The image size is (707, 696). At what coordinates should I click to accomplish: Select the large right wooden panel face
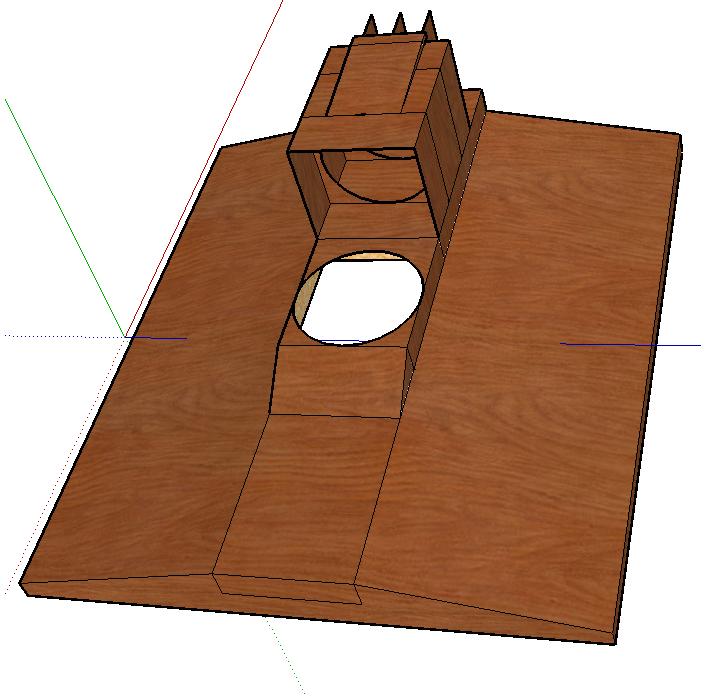(519, 370)
